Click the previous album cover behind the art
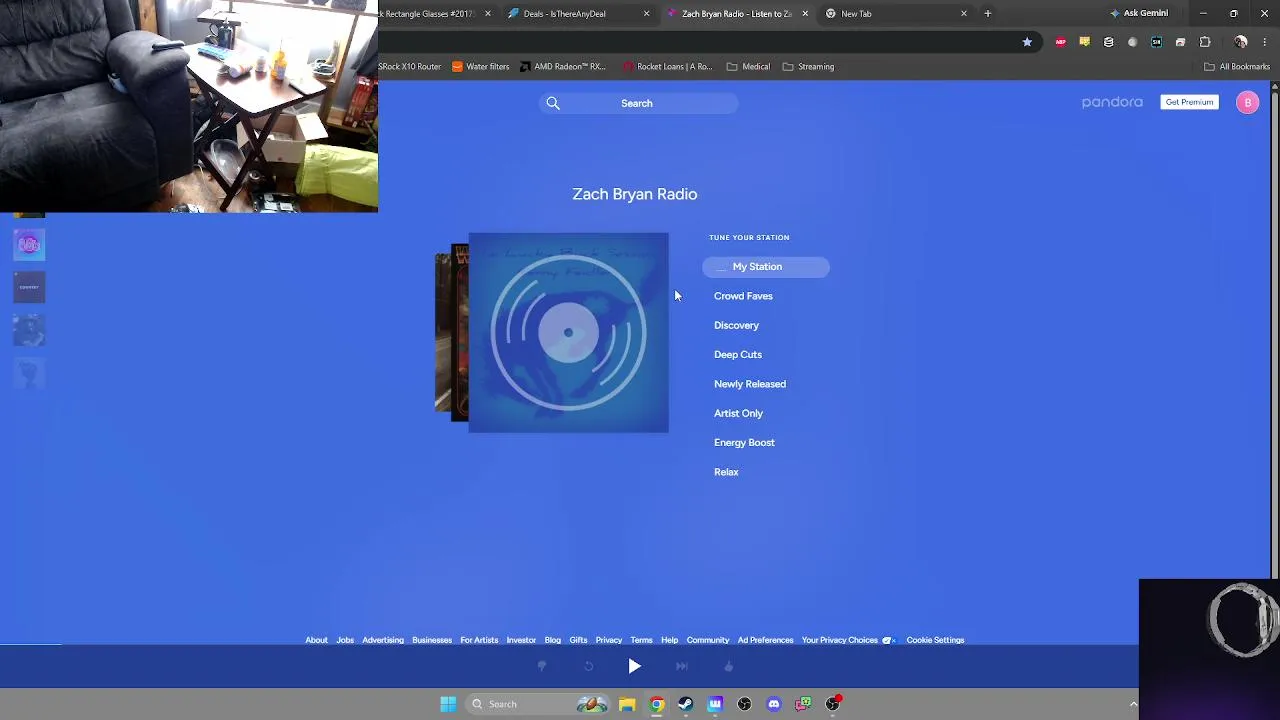 click(459, 333)
